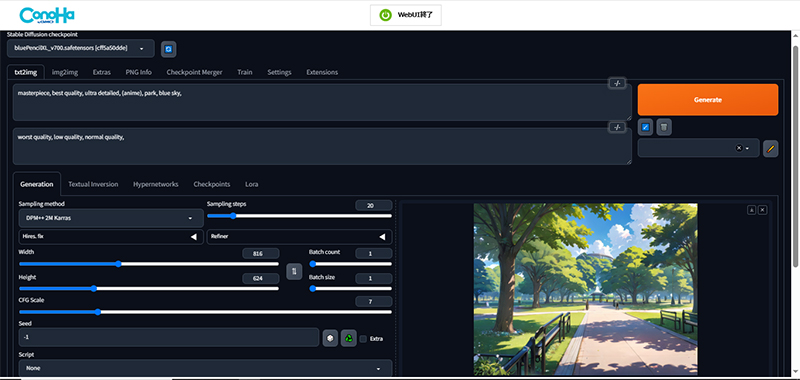Randomize the seed with the dice icon
The height and width of the screenshot is (380, 800).
pyautogui.click(x=330, y=338)
